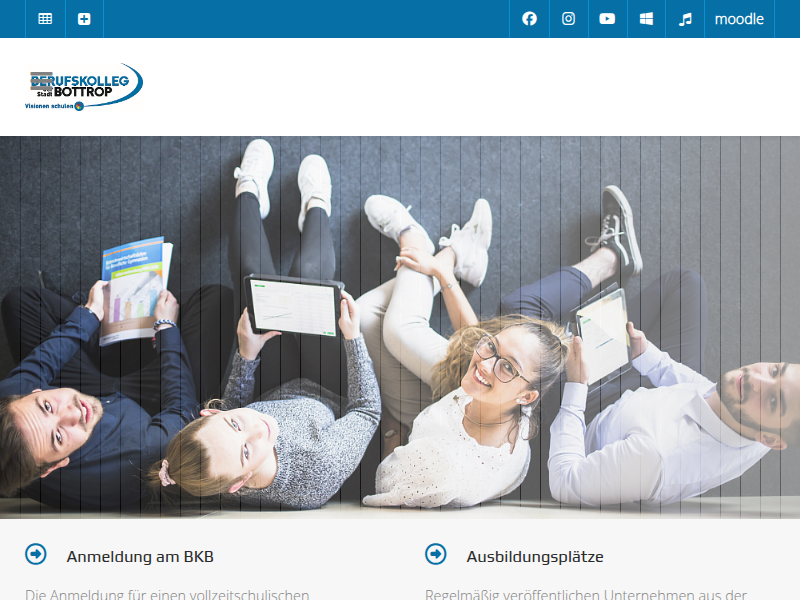Image resolution: width=800 pixels, height=600 pixels.
Task: Click arrow icon beside Ausbildungsplätze
Action: tap(436, 554)
